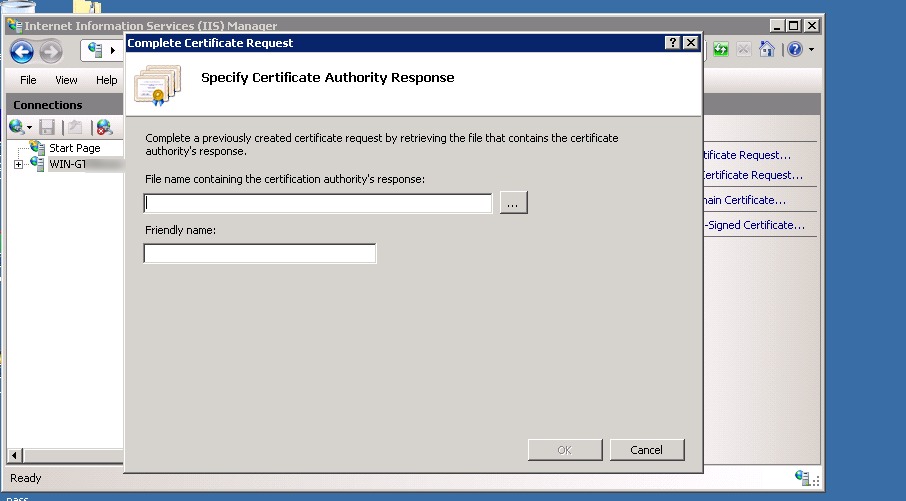Go to Home using the house icon

767,50
